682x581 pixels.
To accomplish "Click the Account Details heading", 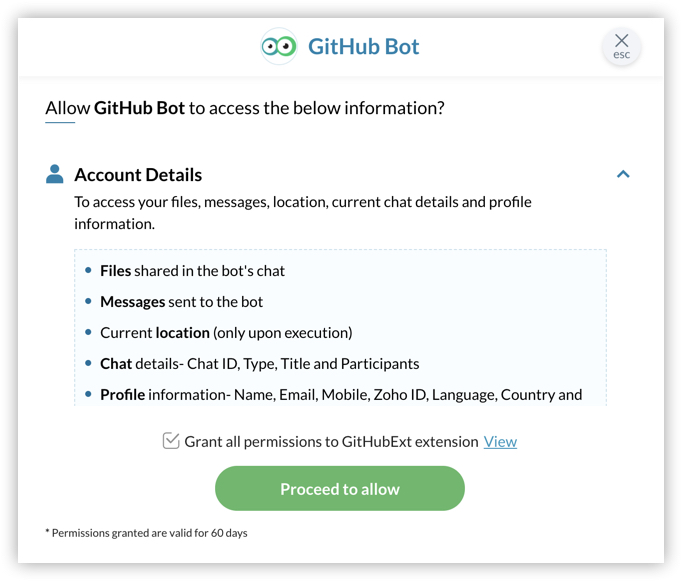I will coord(138,175).
